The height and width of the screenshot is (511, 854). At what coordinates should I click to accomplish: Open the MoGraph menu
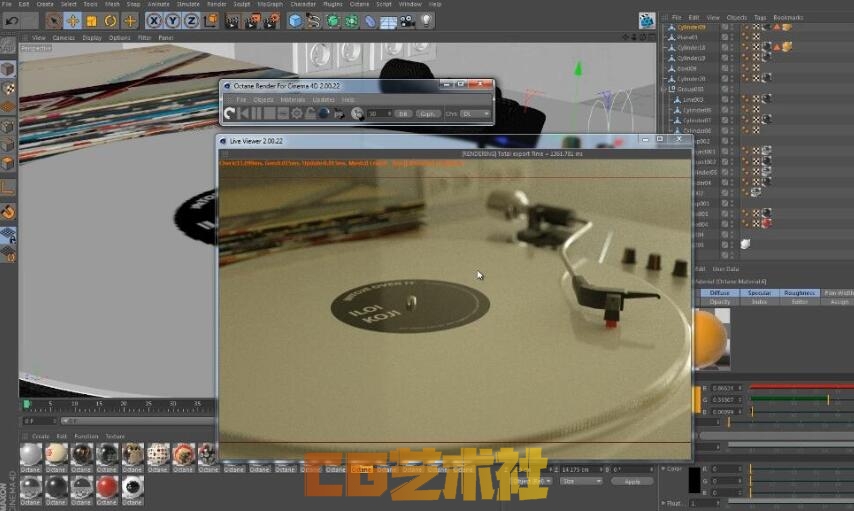(x=270, y=4)
